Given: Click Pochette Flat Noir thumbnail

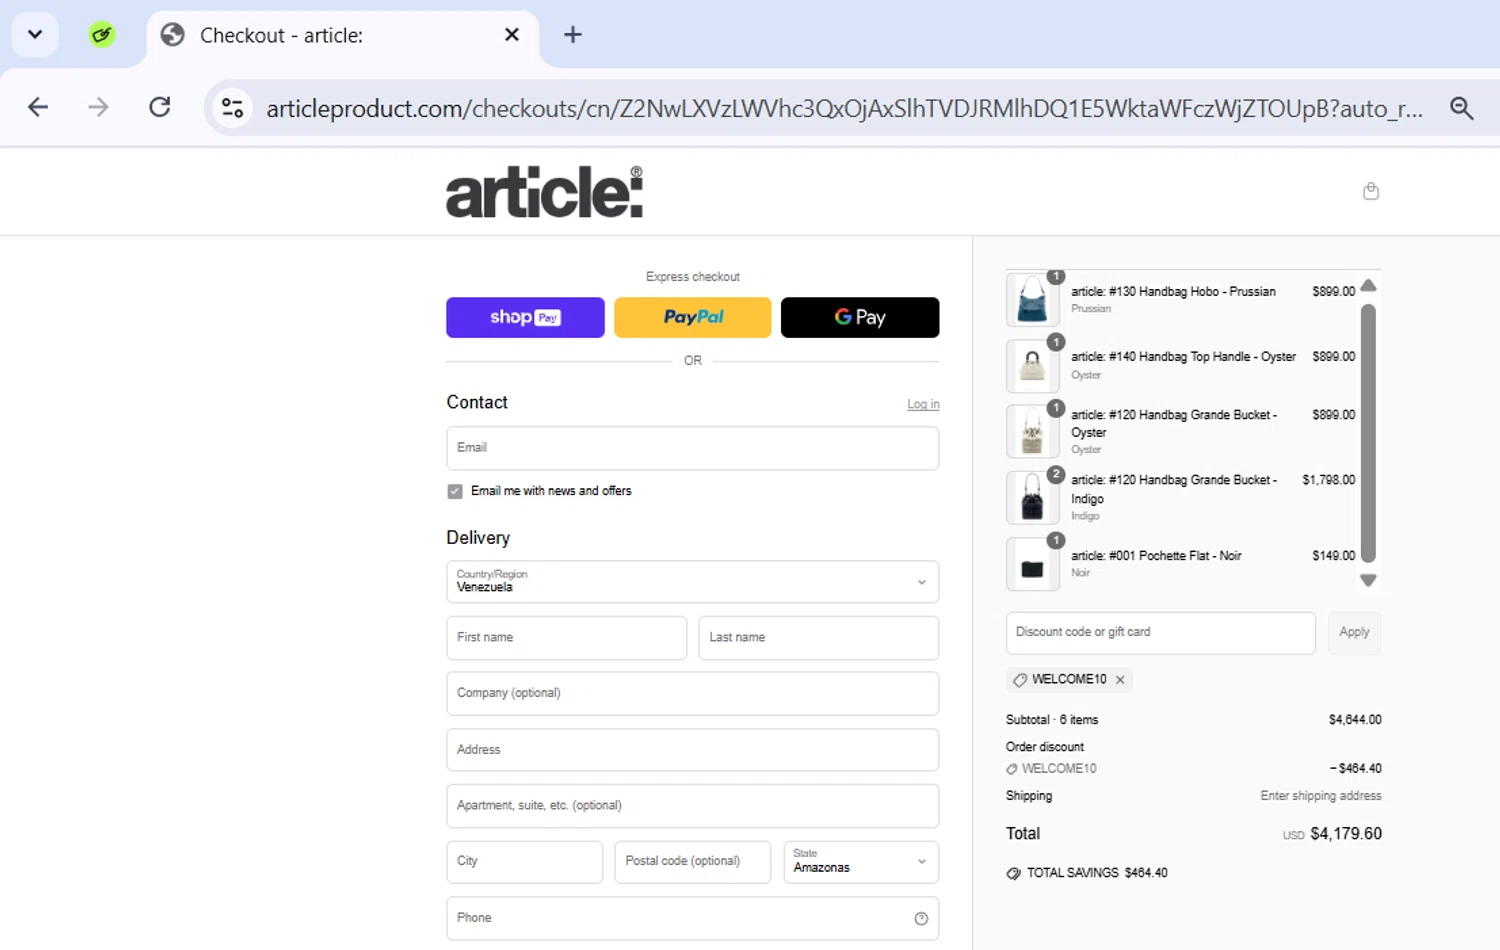Looking at the screenshot, I should [1033, 564].
